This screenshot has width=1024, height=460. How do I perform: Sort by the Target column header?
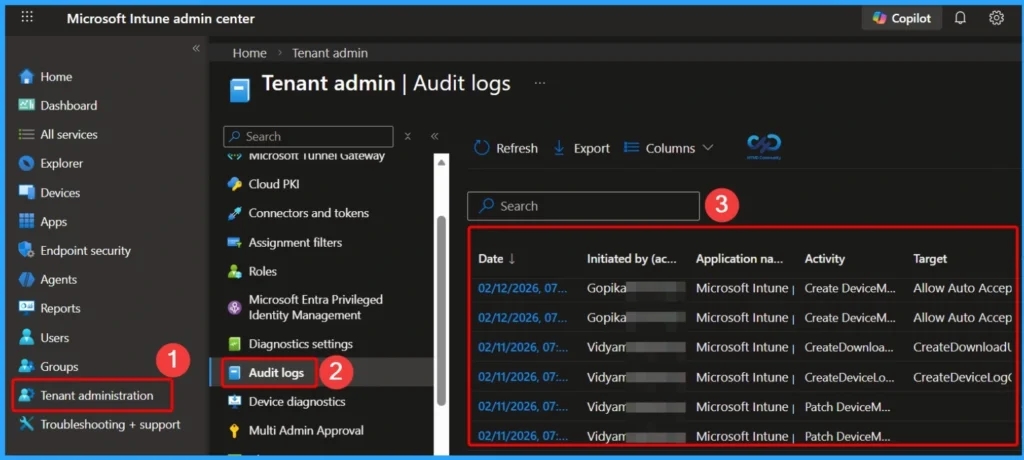click(930, 259)
